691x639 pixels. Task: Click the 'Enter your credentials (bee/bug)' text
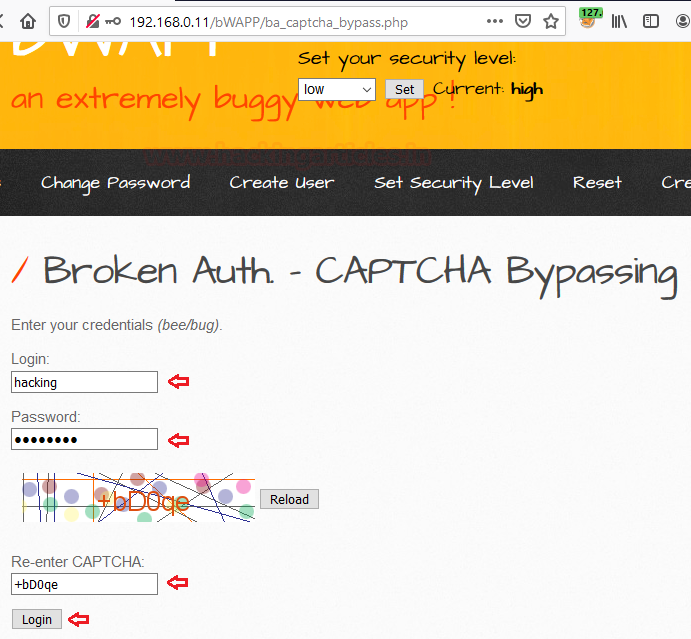pos(117,325)
